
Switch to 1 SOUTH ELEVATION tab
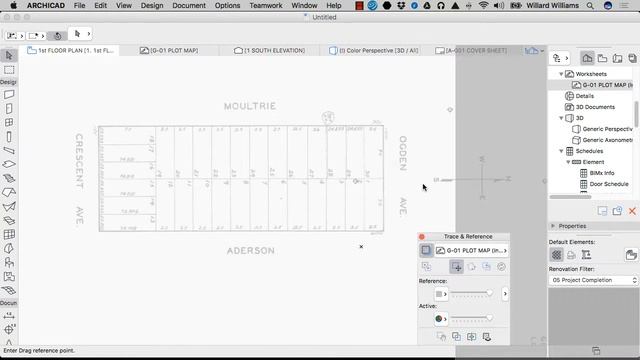pyautogui.click(x=269, y=50)
